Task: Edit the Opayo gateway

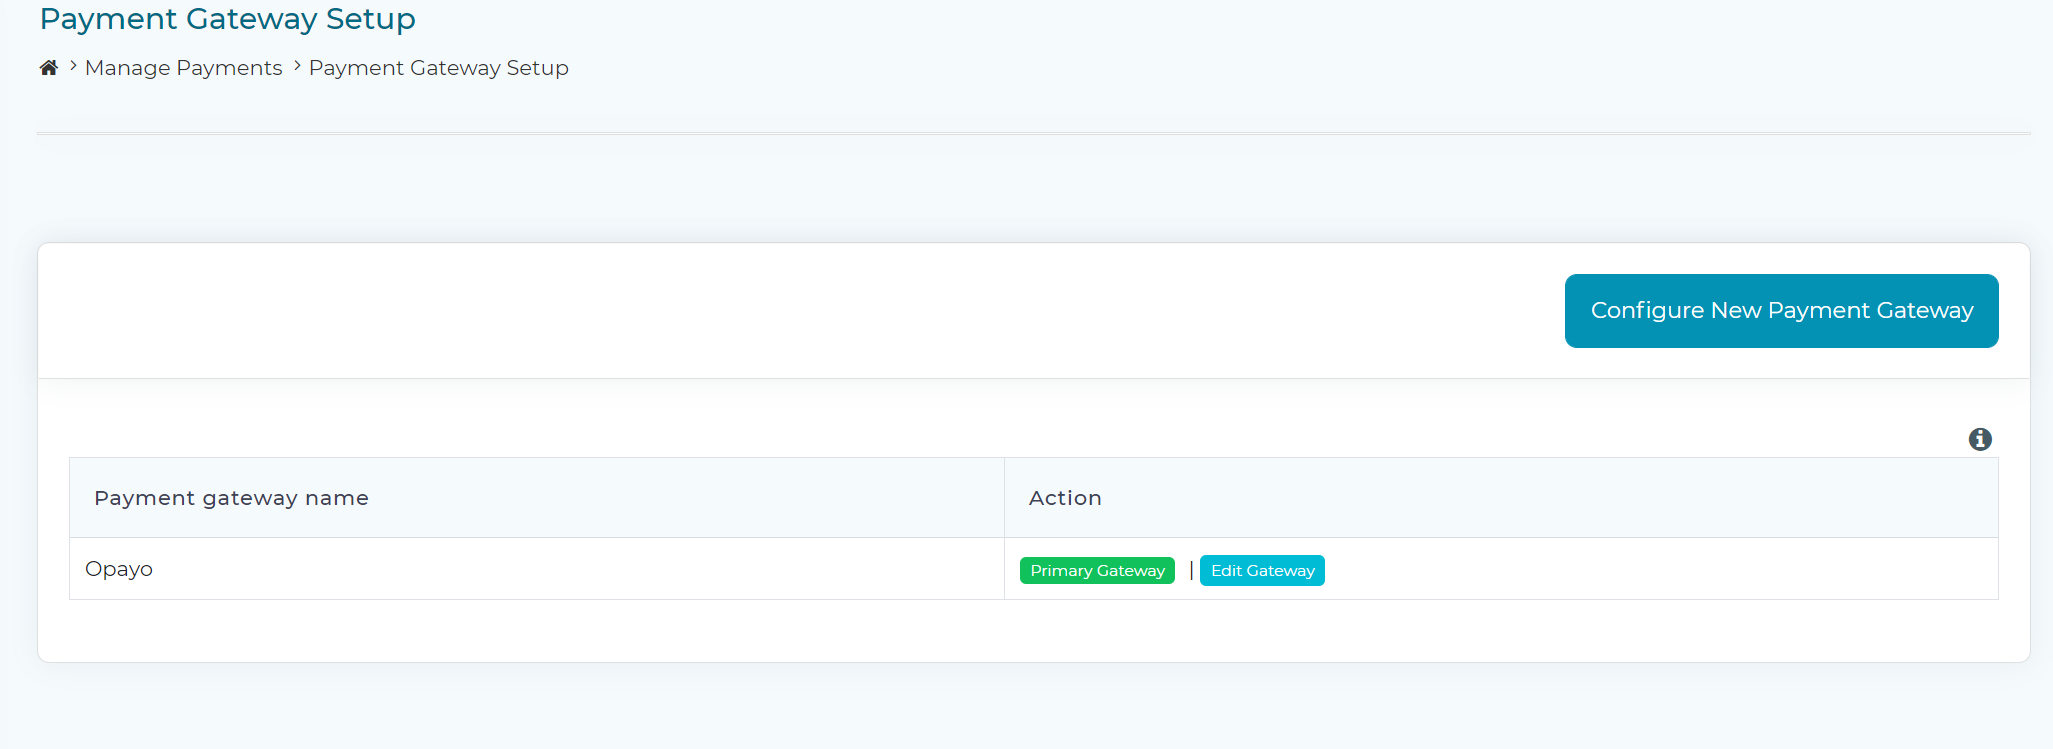Action: tap(1262, 570)
